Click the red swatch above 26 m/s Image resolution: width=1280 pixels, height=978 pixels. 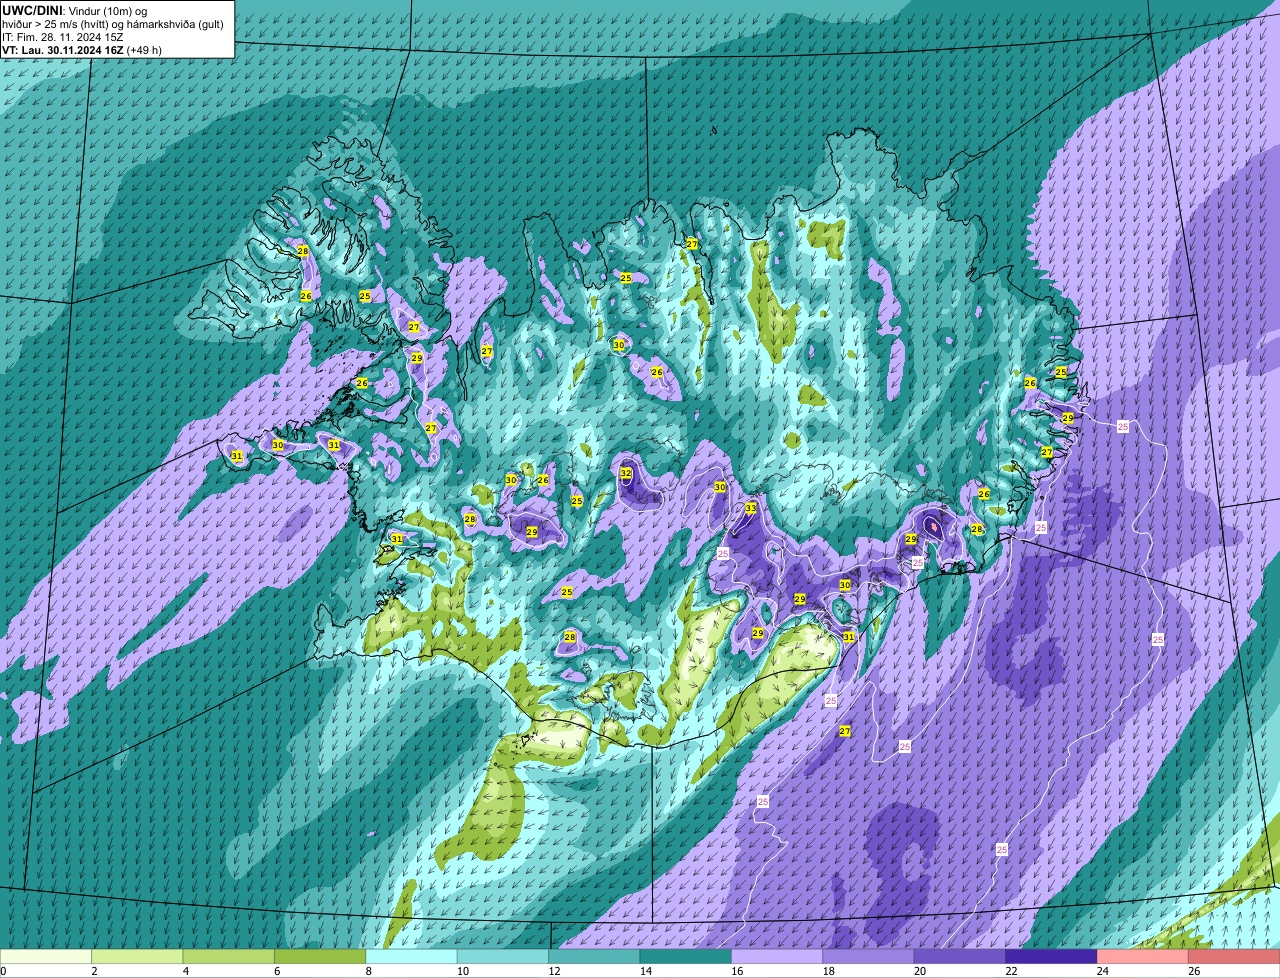click(x=1234, y=957)
